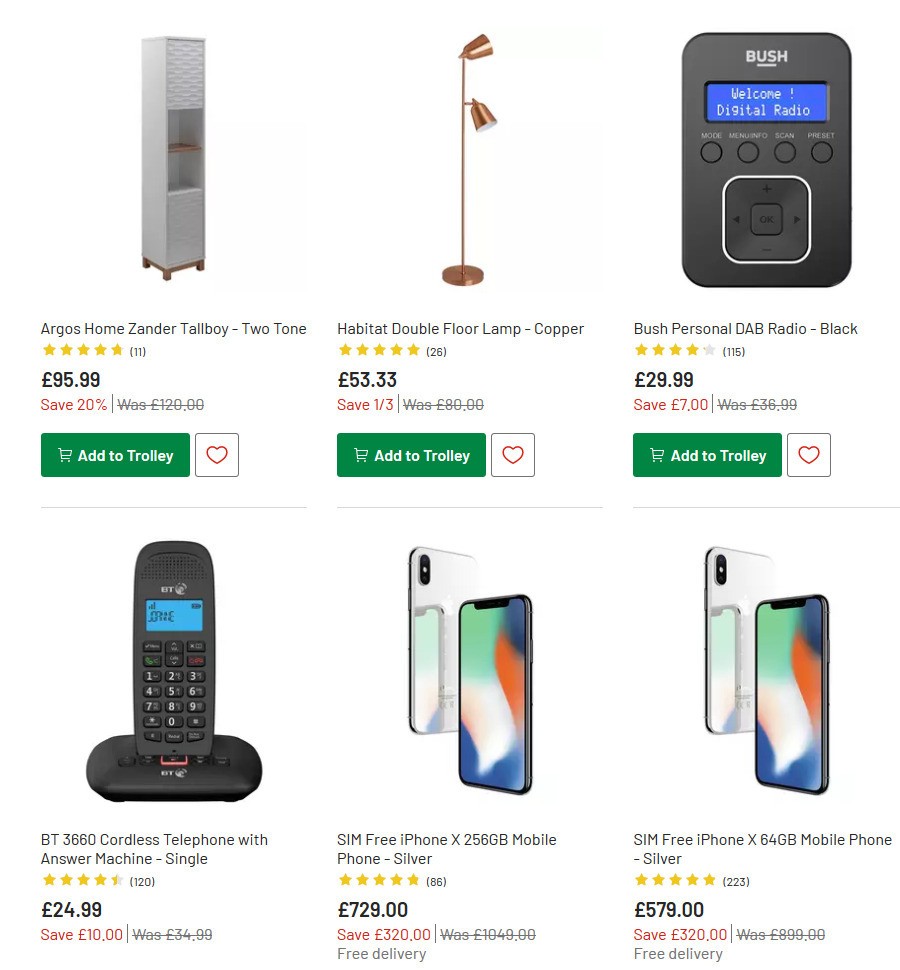Viewport: 900px width, 970px height.
Task: Click the BT 3660 telephone product photo
Action: click(173, 670)
